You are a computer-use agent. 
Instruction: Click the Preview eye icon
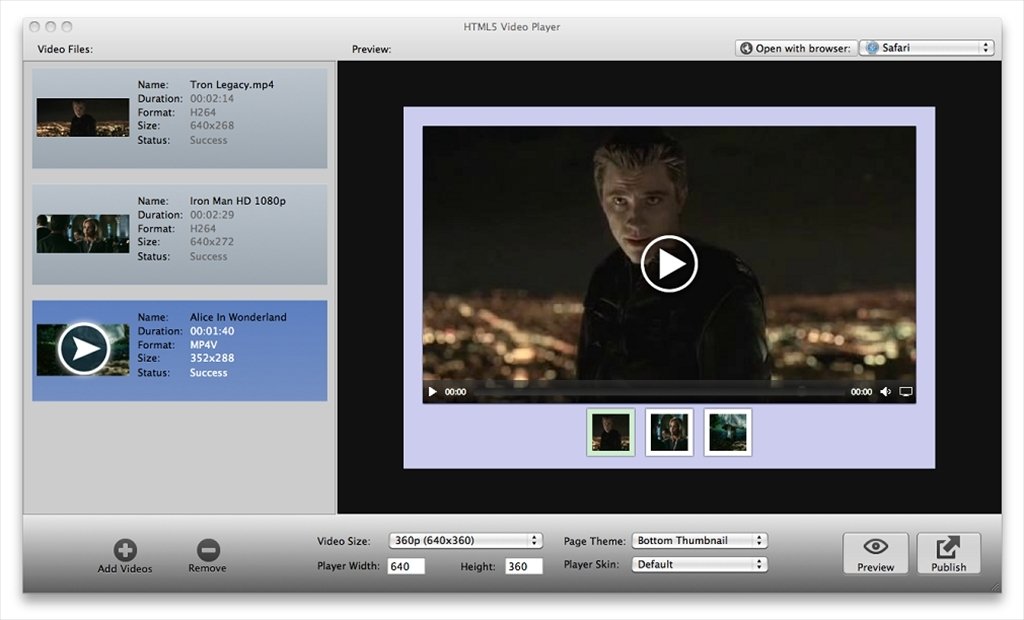point(875,547)
